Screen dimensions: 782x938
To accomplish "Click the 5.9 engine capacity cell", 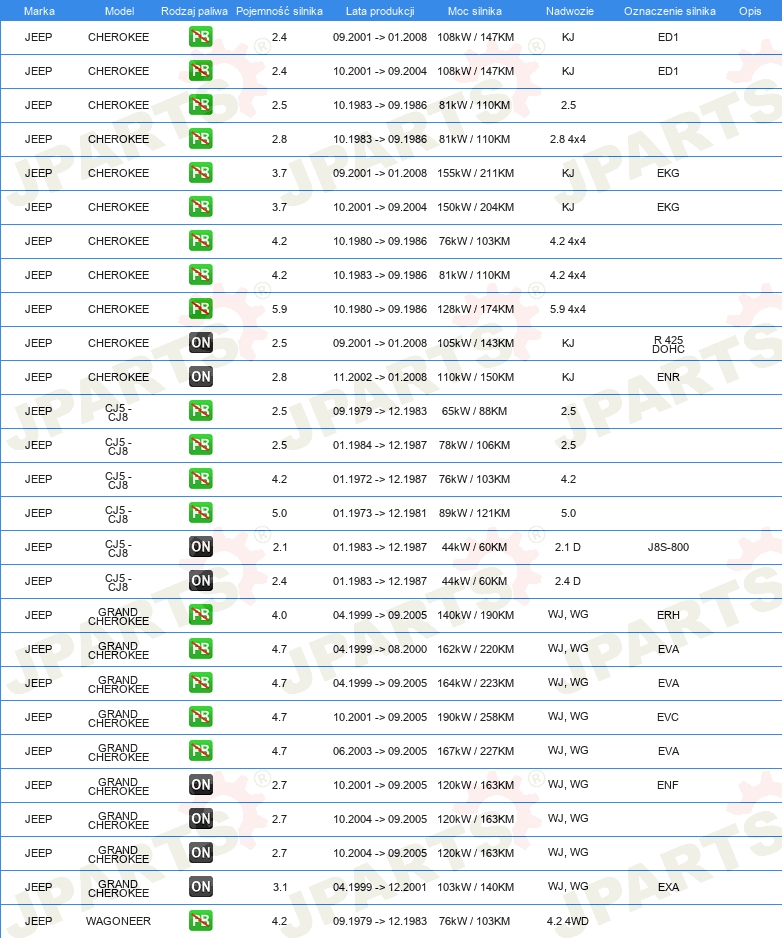I will (279, 309).
